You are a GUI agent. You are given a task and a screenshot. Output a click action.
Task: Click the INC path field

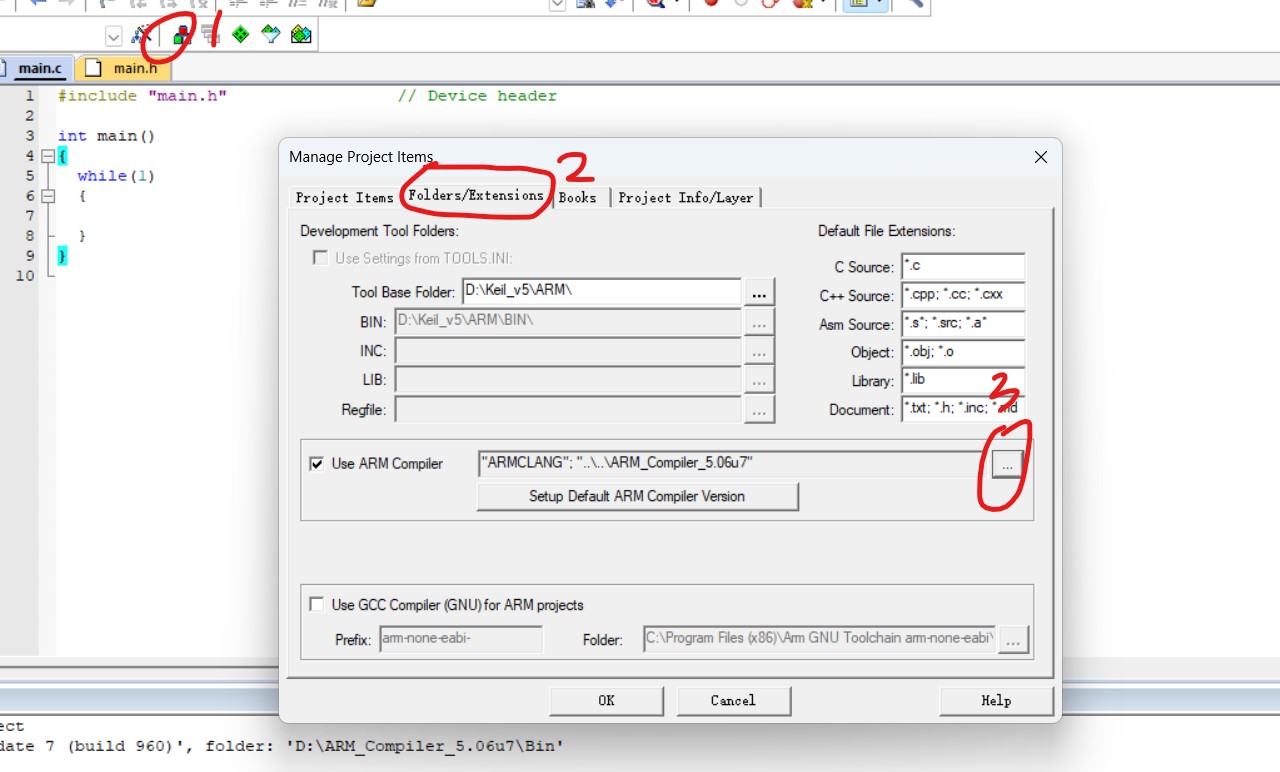click(568, 350)
